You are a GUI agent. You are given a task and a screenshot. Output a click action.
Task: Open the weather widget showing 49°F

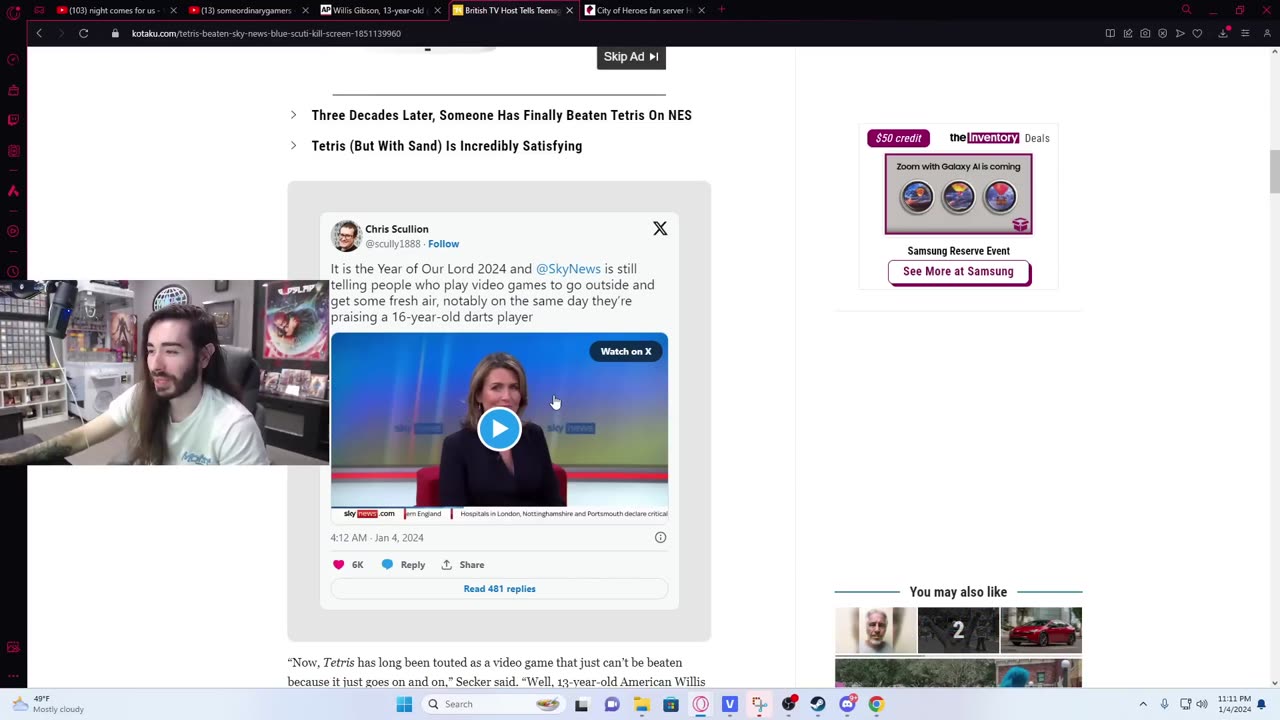tap(48, 704)
